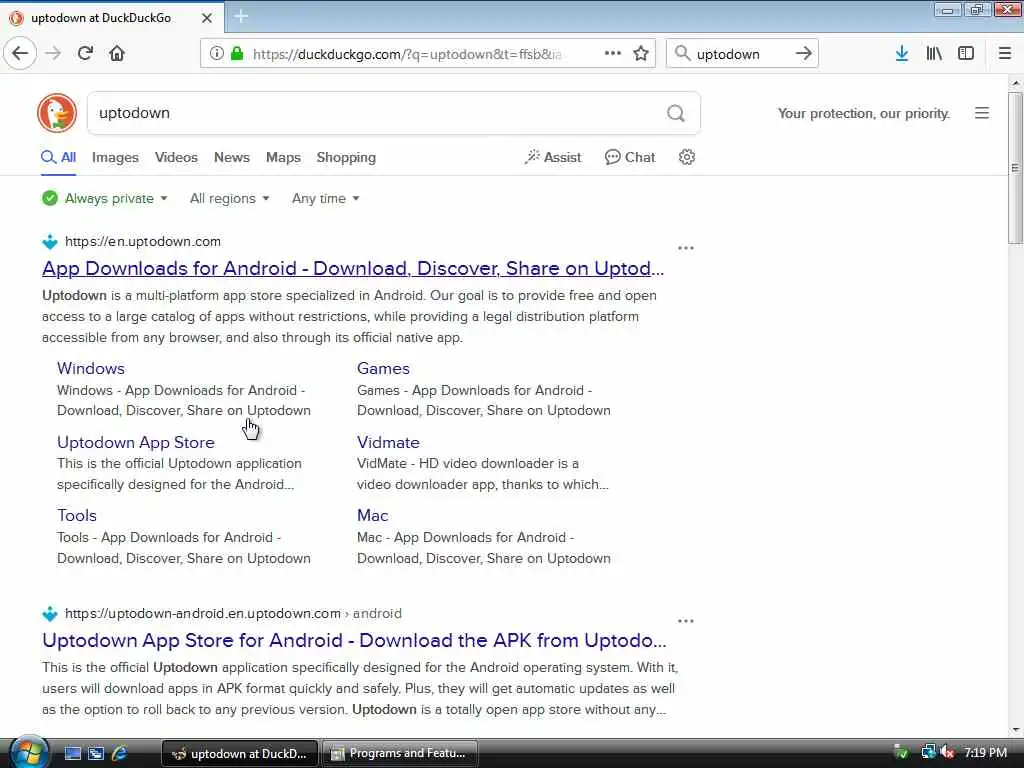Click the Windows Start orb
This screenshot has width=1024, height=768.
click(27, 752)
